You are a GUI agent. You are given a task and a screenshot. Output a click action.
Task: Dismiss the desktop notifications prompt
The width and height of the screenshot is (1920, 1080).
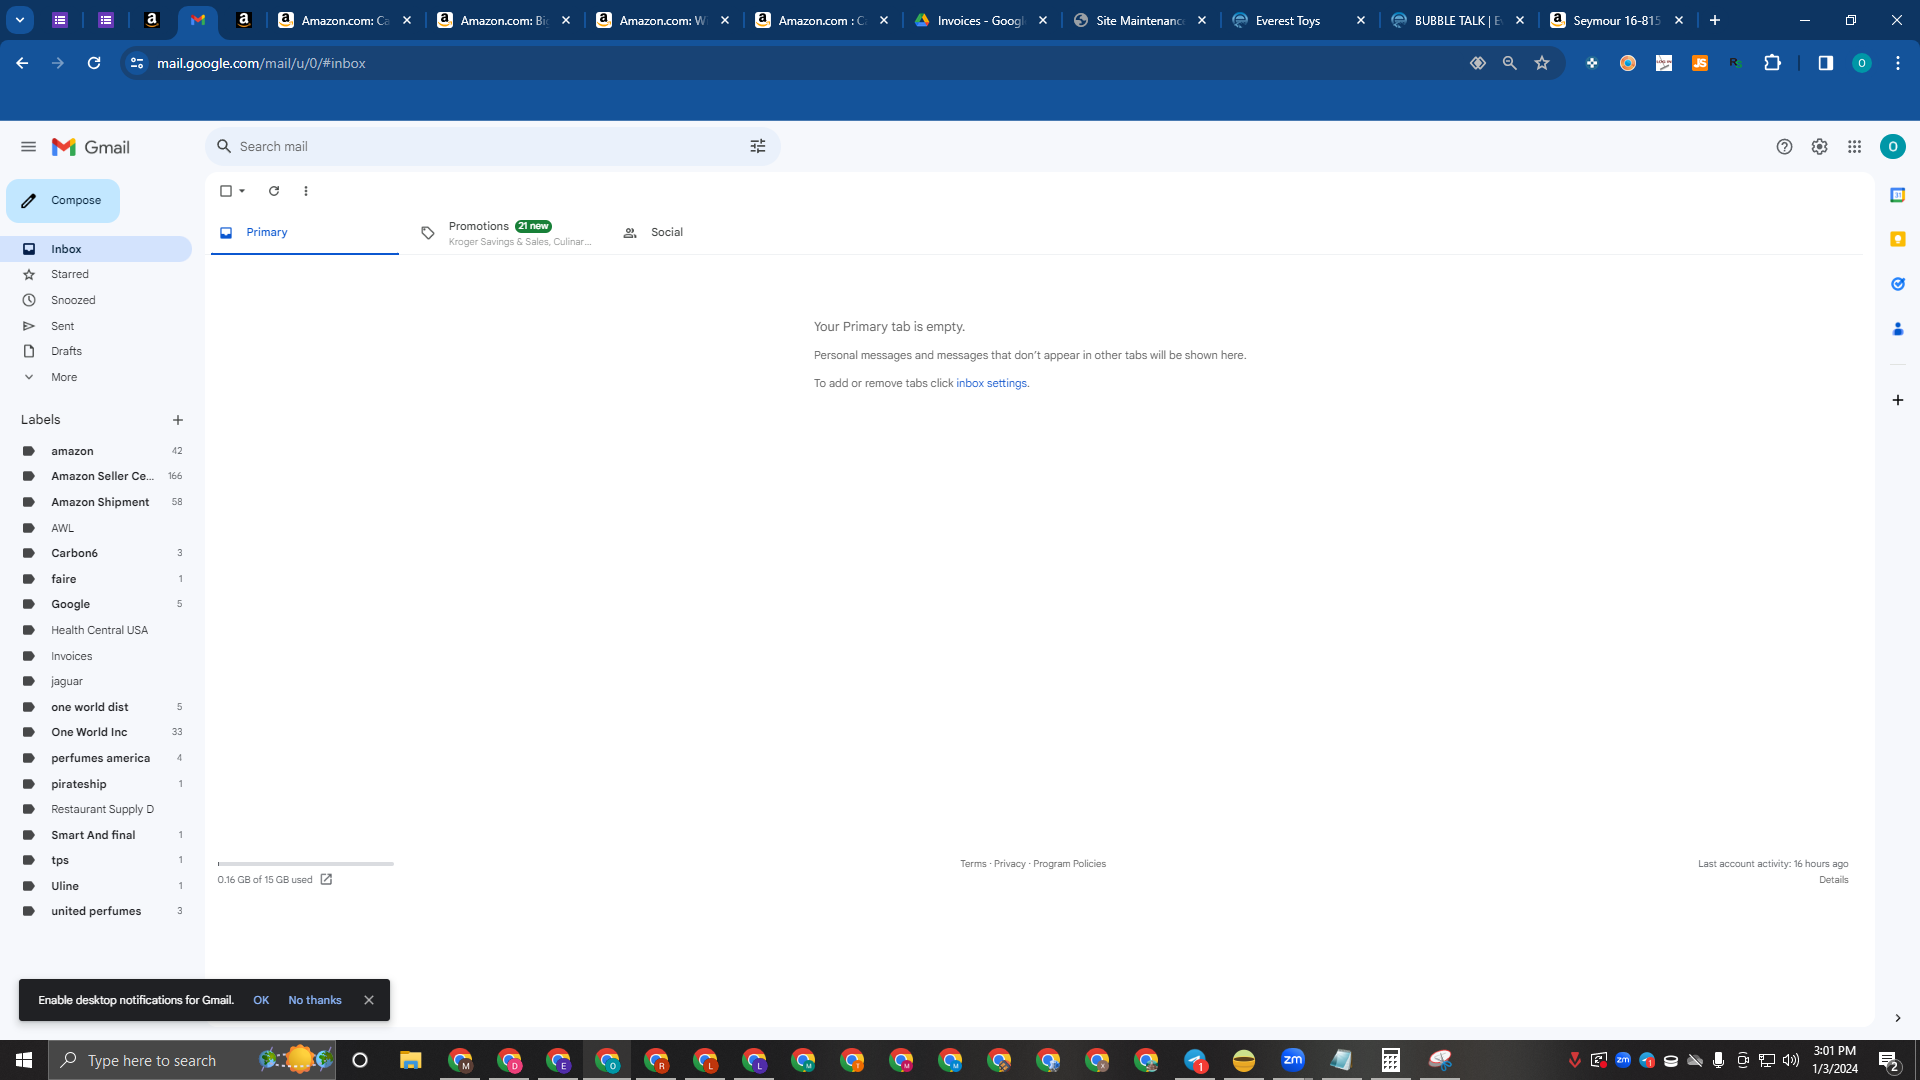pyautogui.click(x=369, y=1000)
